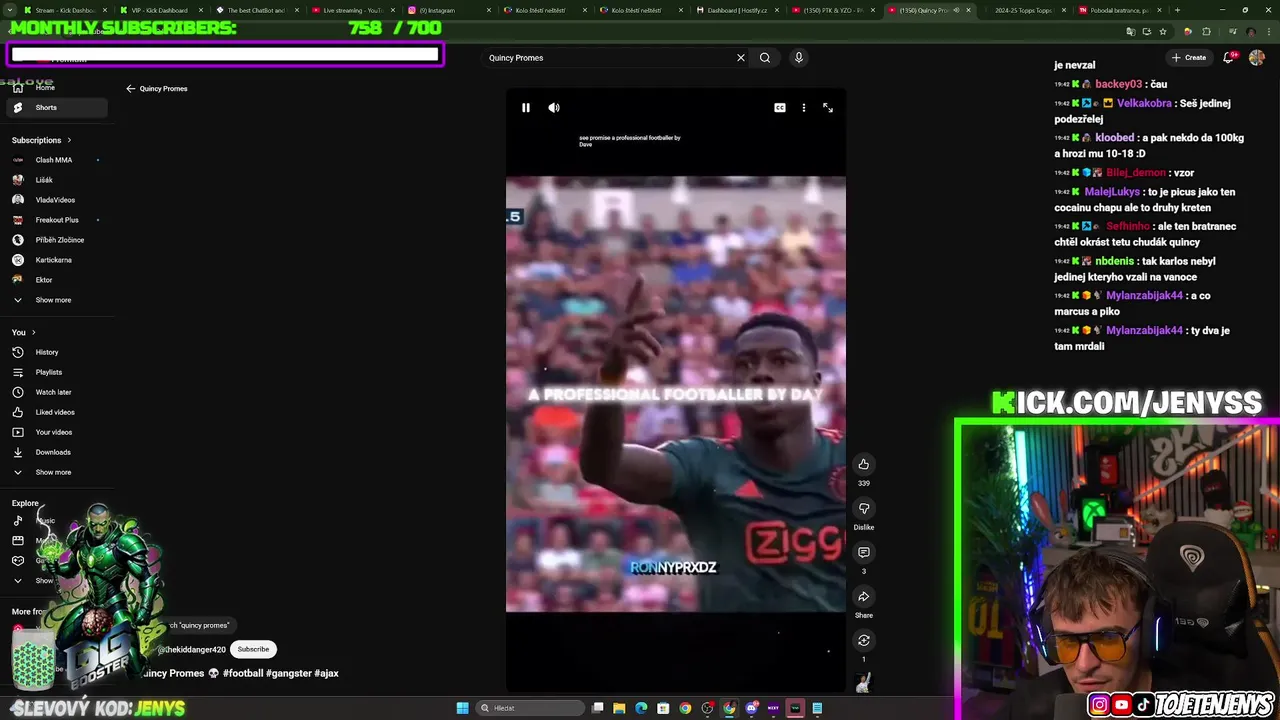Open the Create menu
The image size is (1280, 720).
tap(1189, 58)
